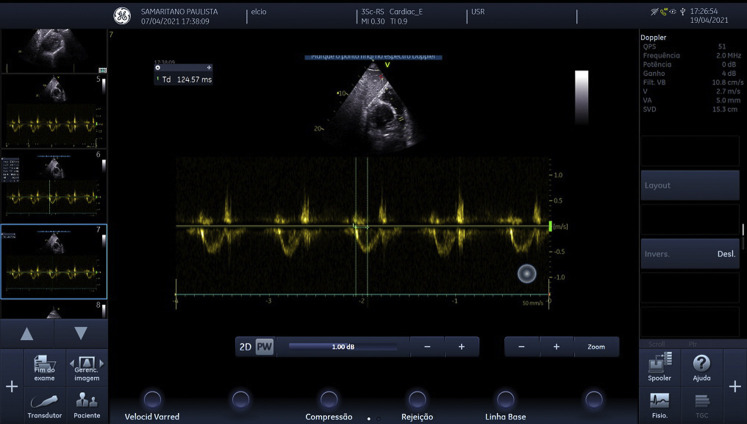Open the Paciente patient icon
The image size is (747, 424).
point(86,405)
